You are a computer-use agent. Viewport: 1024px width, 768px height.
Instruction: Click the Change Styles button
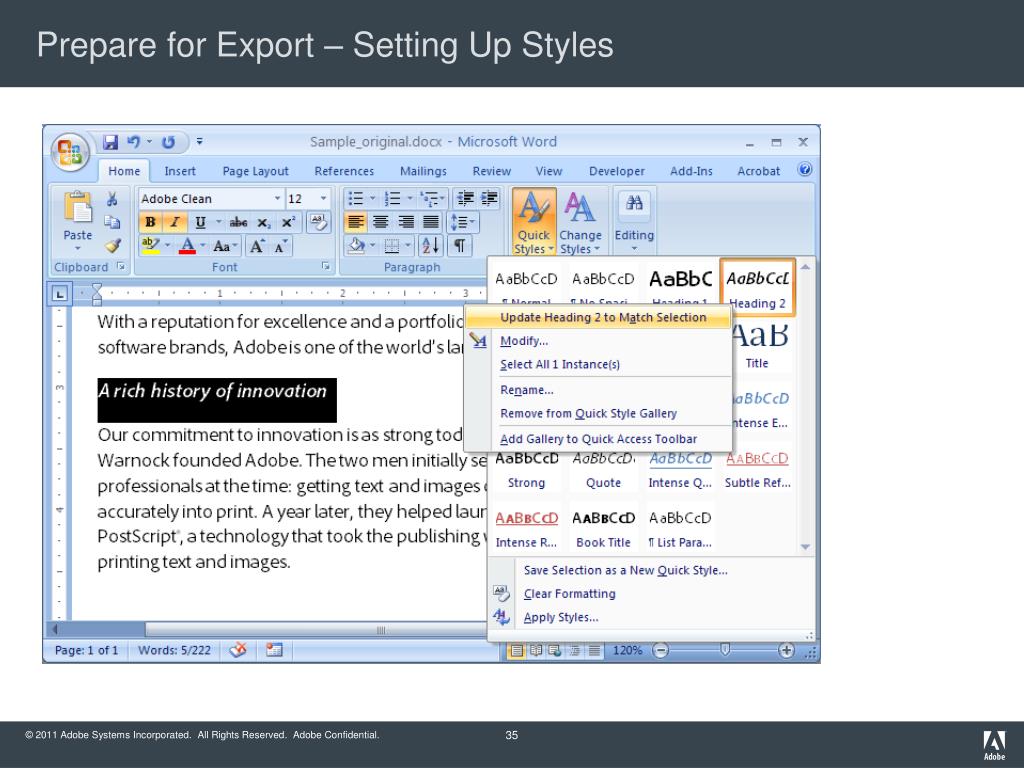[x=580, y=223]
